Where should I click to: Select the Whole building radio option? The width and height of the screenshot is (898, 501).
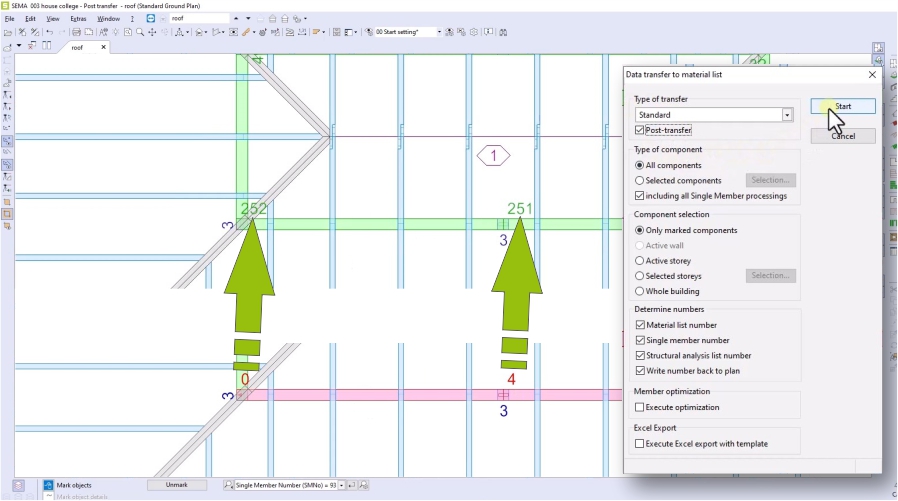(x=640, y=291)
